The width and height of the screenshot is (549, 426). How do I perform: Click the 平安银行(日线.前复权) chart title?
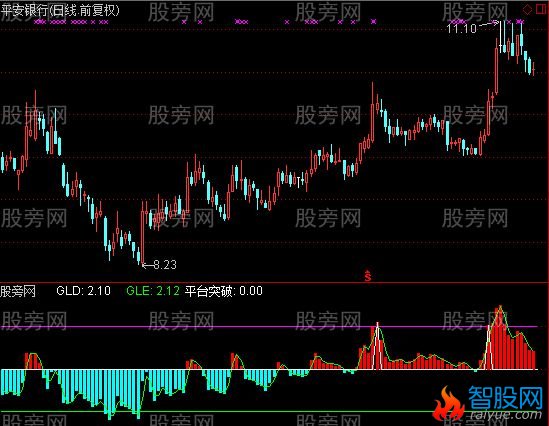pyautogui.click(x=60, y=10)
